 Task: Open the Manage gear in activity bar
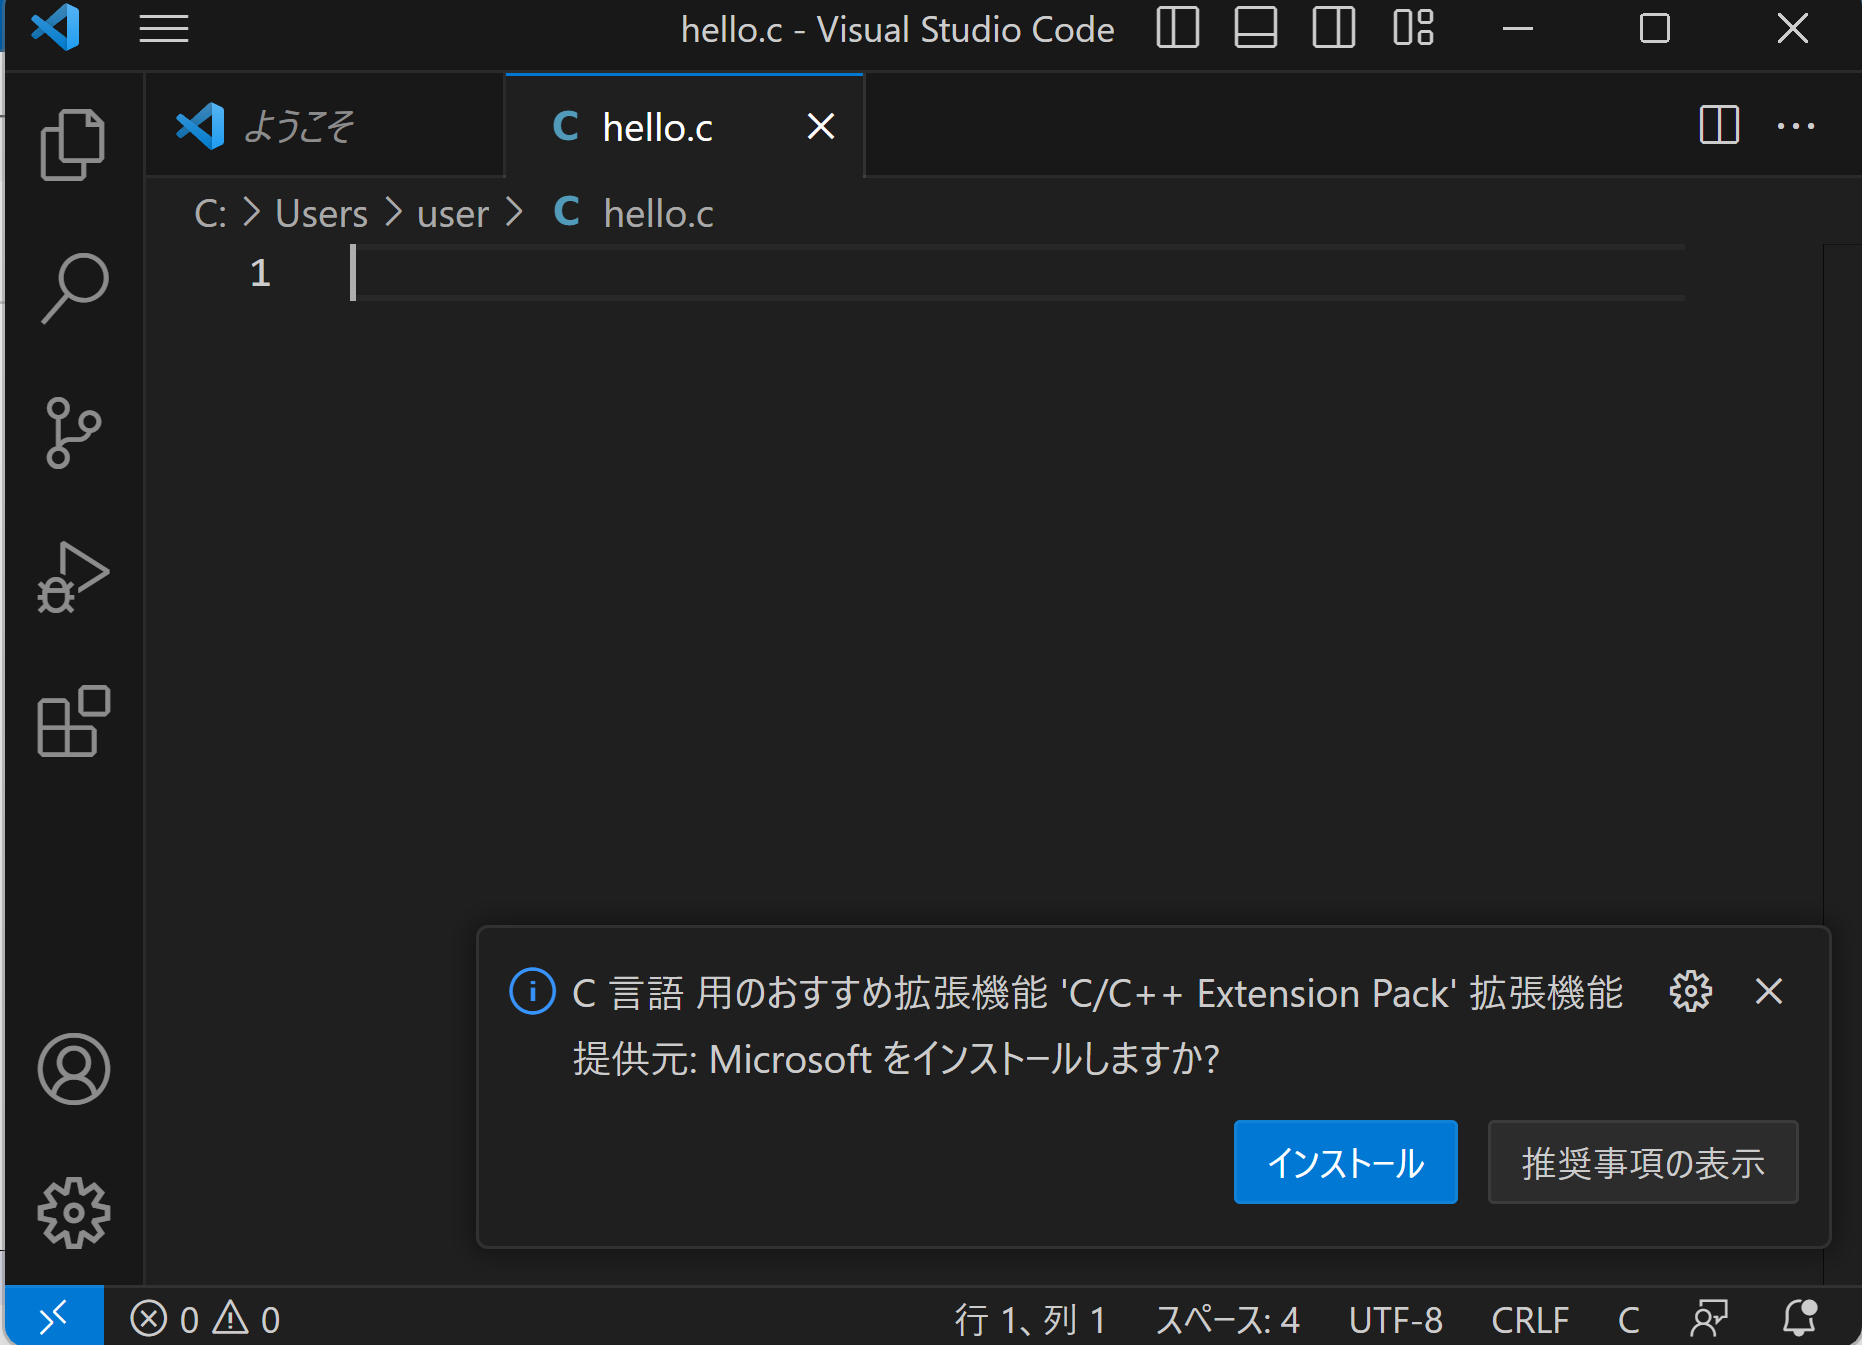click(x=73, y=1213)
